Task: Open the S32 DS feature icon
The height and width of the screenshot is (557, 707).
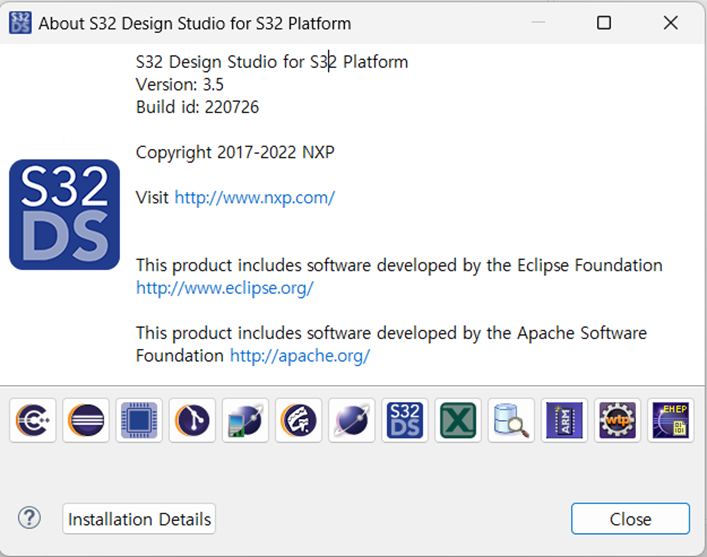Action: [x=405, y=420]
